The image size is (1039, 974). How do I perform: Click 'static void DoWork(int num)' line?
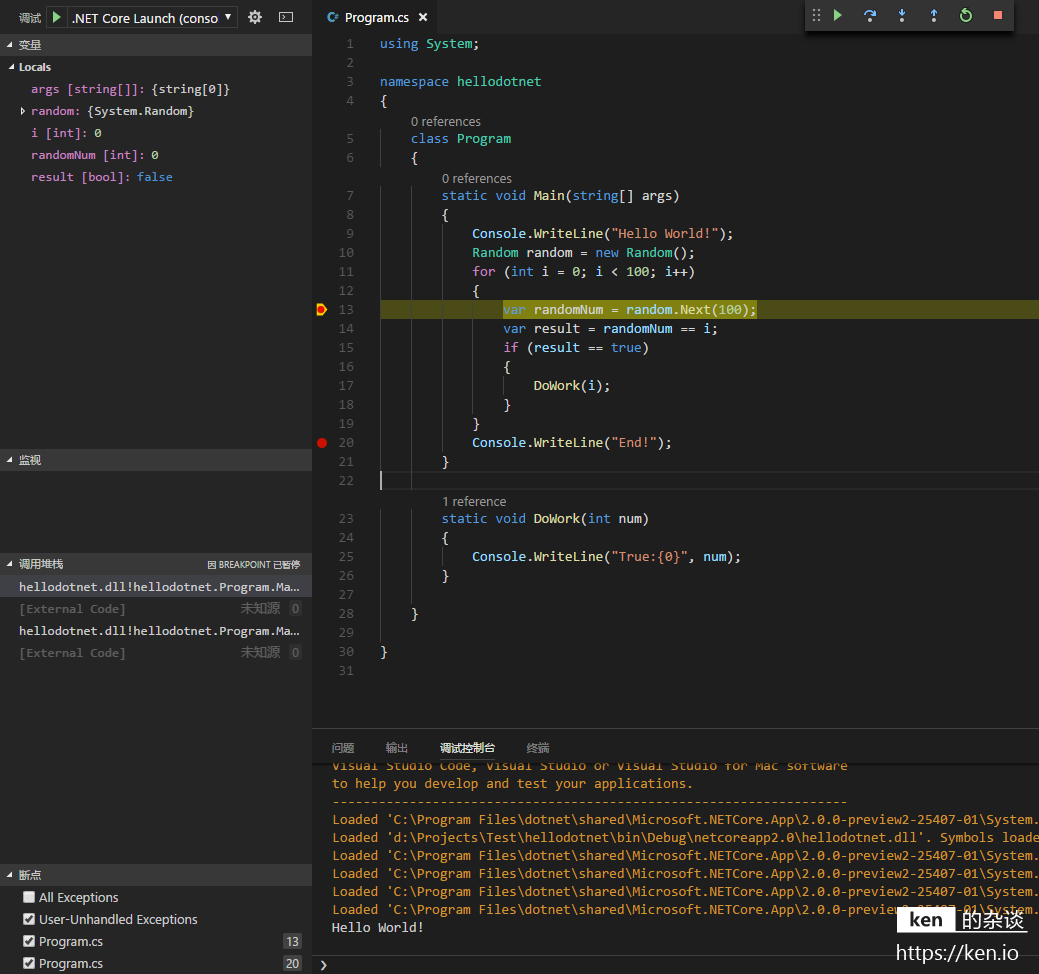[545, 519]
